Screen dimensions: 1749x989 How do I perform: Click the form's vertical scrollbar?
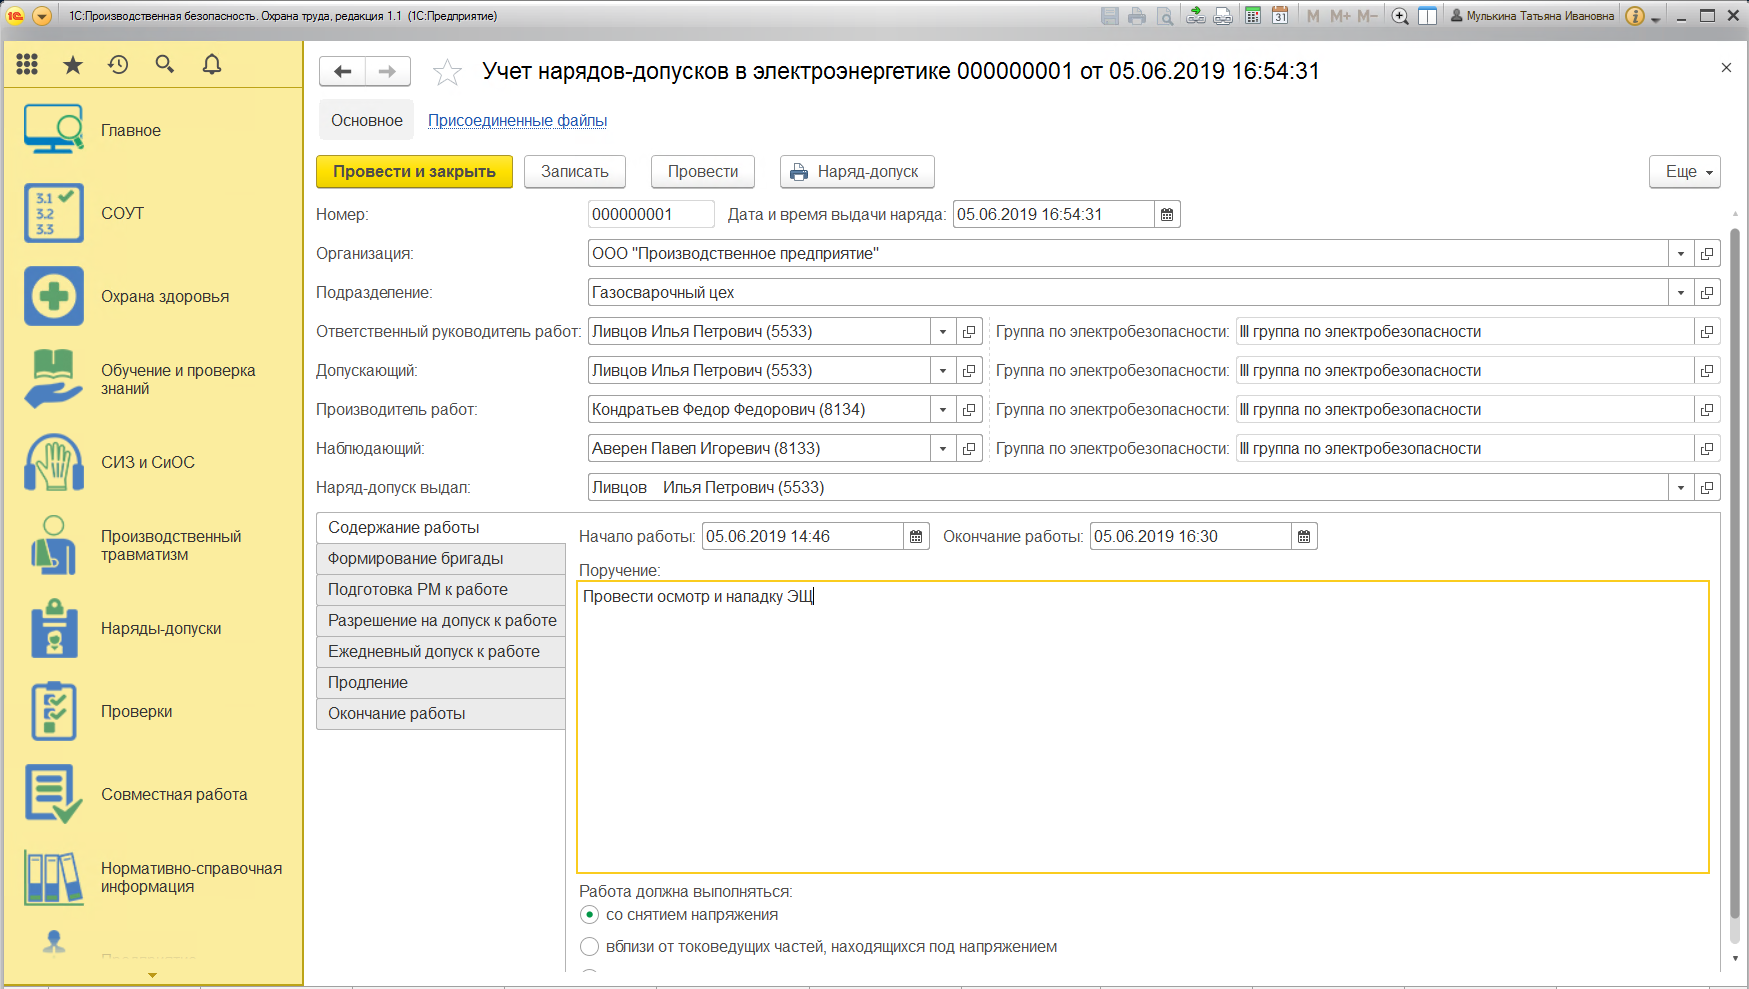[x=1735, y=585]
